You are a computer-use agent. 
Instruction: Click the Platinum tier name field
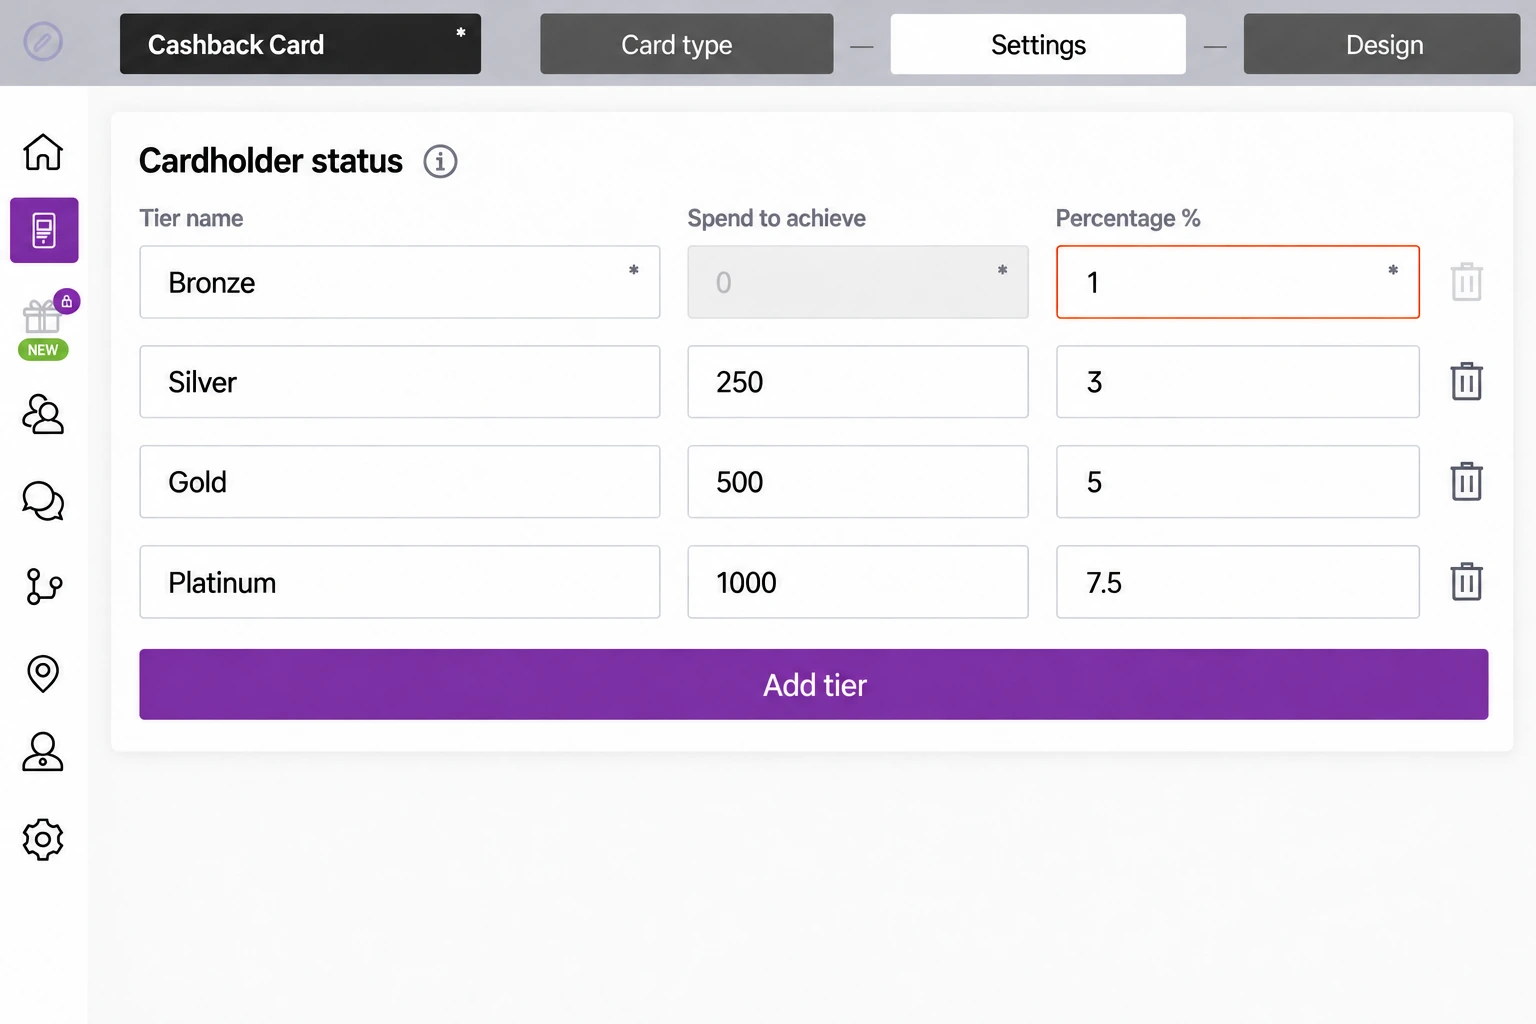400,582
